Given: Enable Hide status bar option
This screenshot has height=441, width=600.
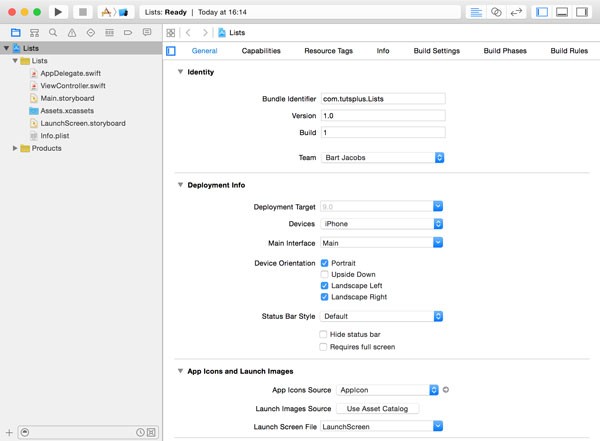Looking at the screenshot, I should point(323,334).
